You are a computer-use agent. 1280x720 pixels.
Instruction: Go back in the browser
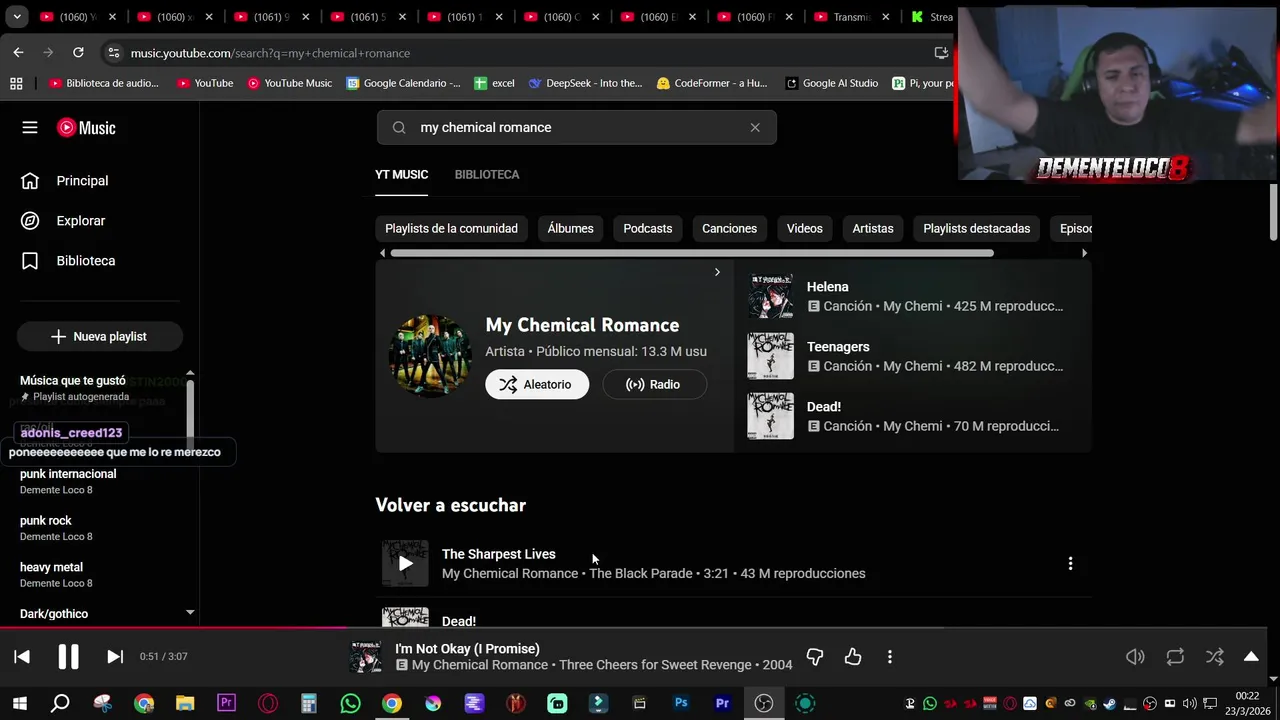click(18, 53)
